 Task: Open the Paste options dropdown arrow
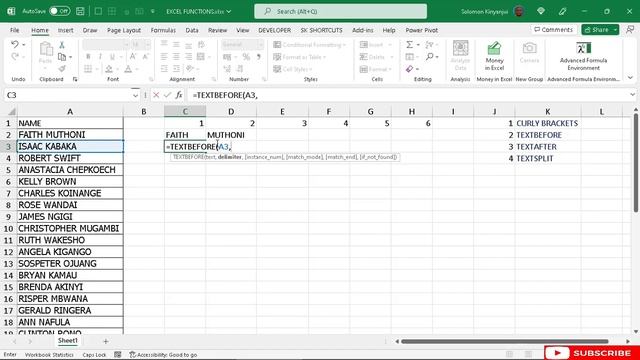45,68
